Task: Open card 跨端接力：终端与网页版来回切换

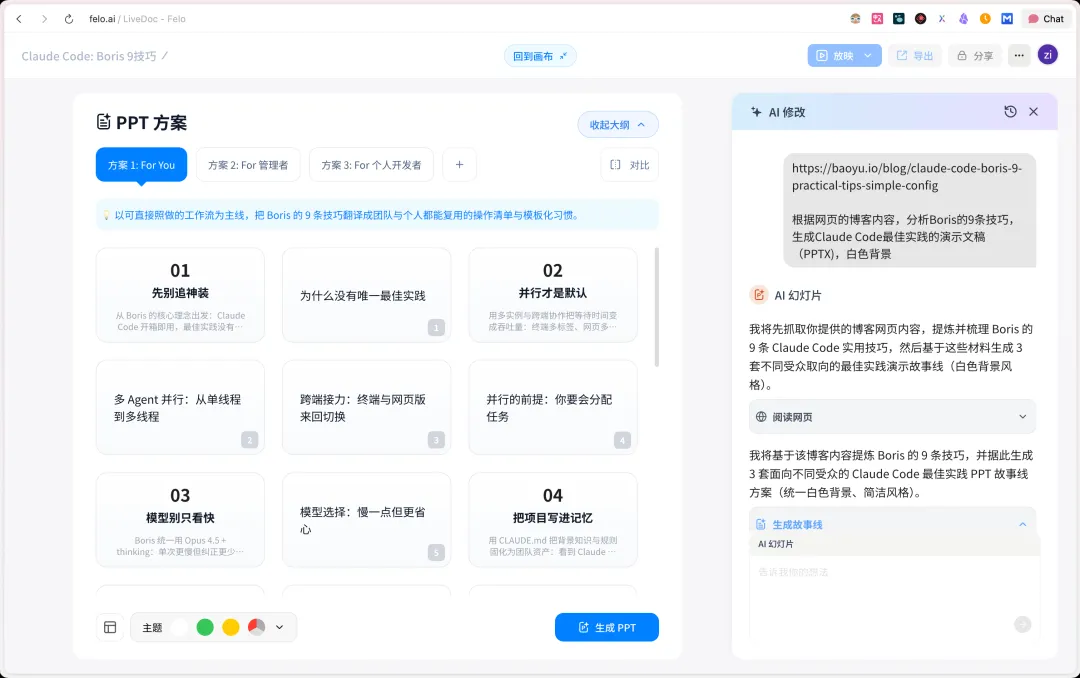Action: click(x=366, y=407)
